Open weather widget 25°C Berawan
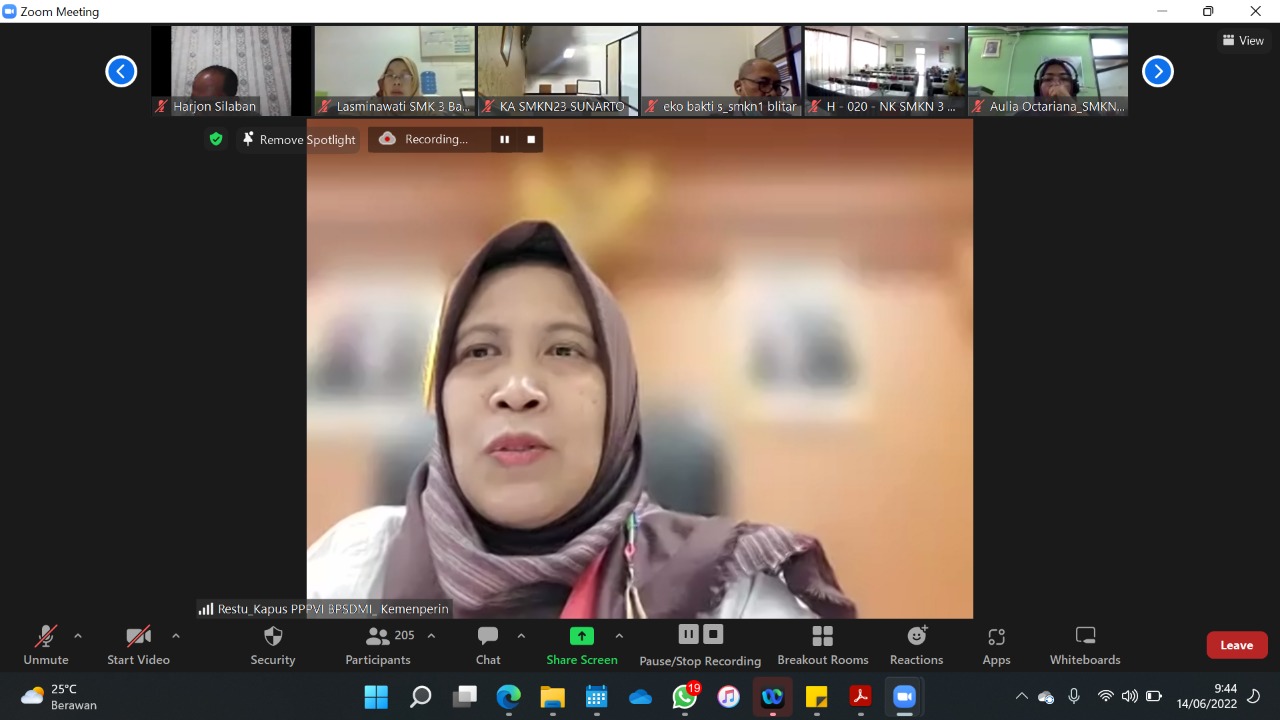Screen dimensions: 1280x720 60,696
